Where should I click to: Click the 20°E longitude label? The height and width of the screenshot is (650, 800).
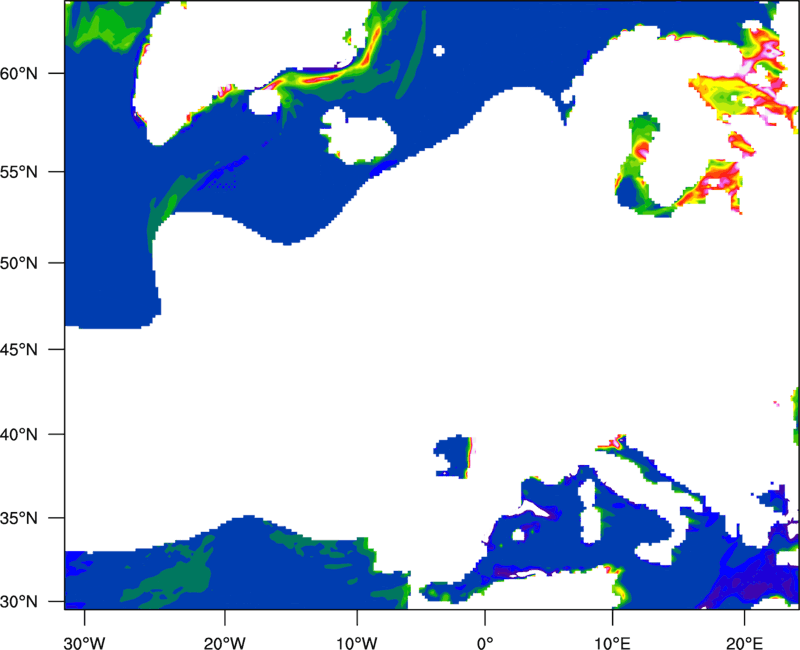[x=744, y=643]
